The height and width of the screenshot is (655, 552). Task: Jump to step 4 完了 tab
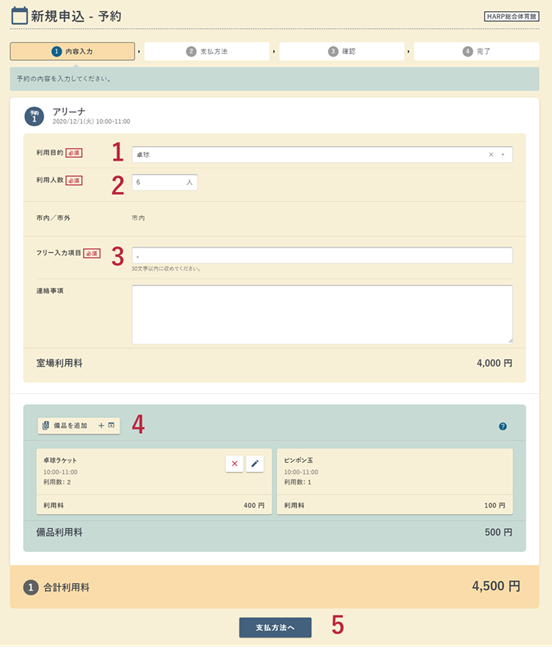point(476,51)
